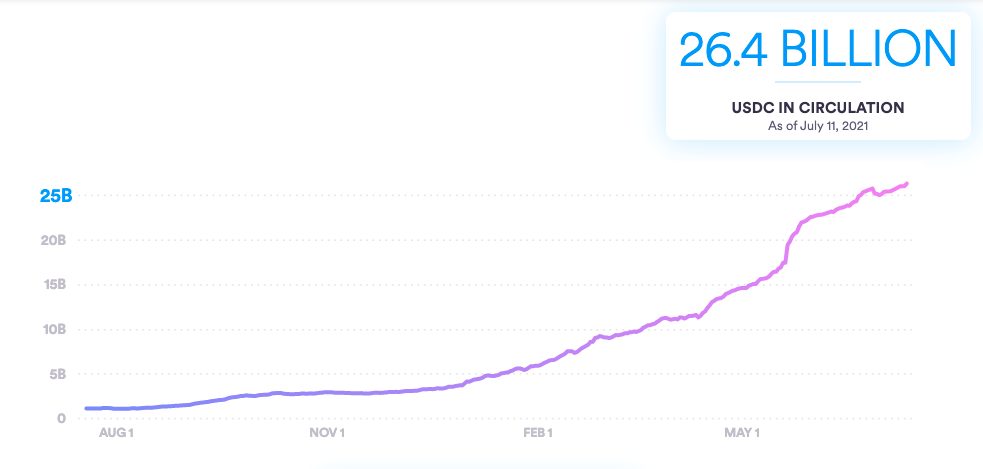Click the small dip near the chart line's peak
The width and height of the screenshot is (983, 469).
pyautogui.click(x=877, y=194)
